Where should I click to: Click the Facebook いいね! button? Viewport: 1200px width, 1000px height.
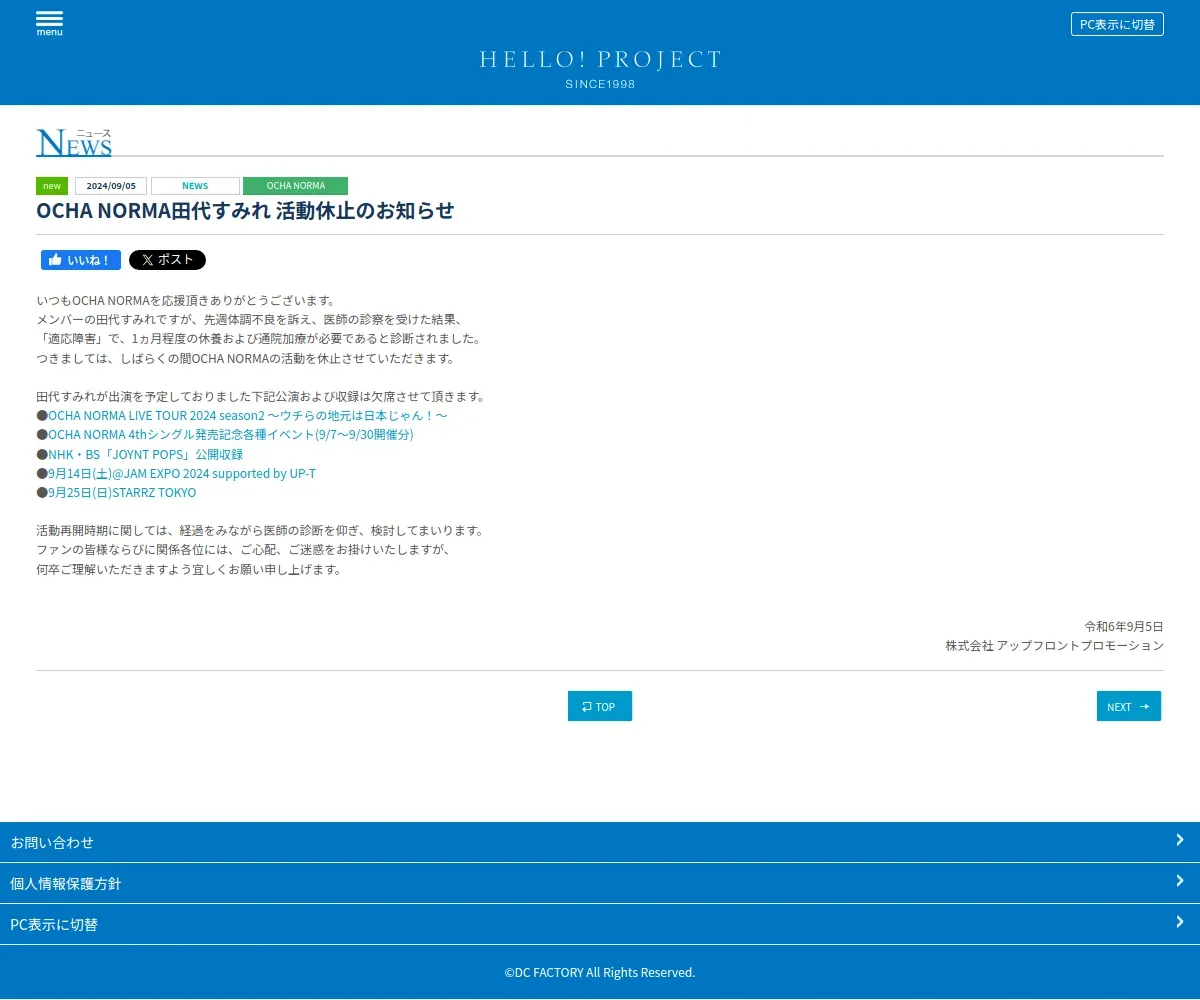(x=81, y=260)
